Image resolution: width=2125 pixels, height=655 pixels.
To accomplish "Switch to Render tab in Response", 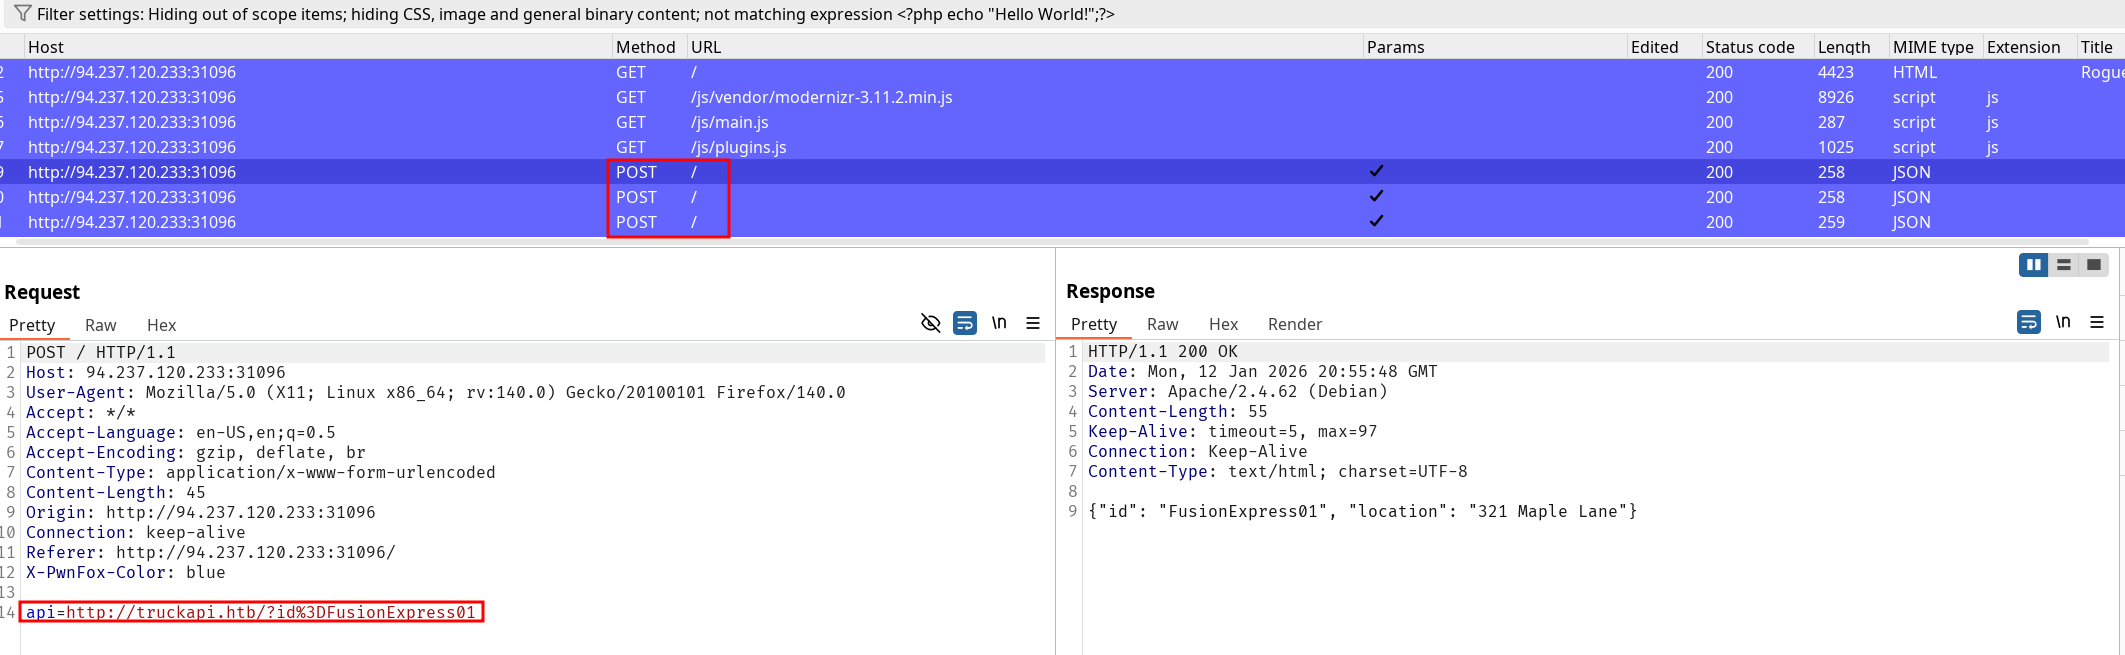I will 1294,324.
